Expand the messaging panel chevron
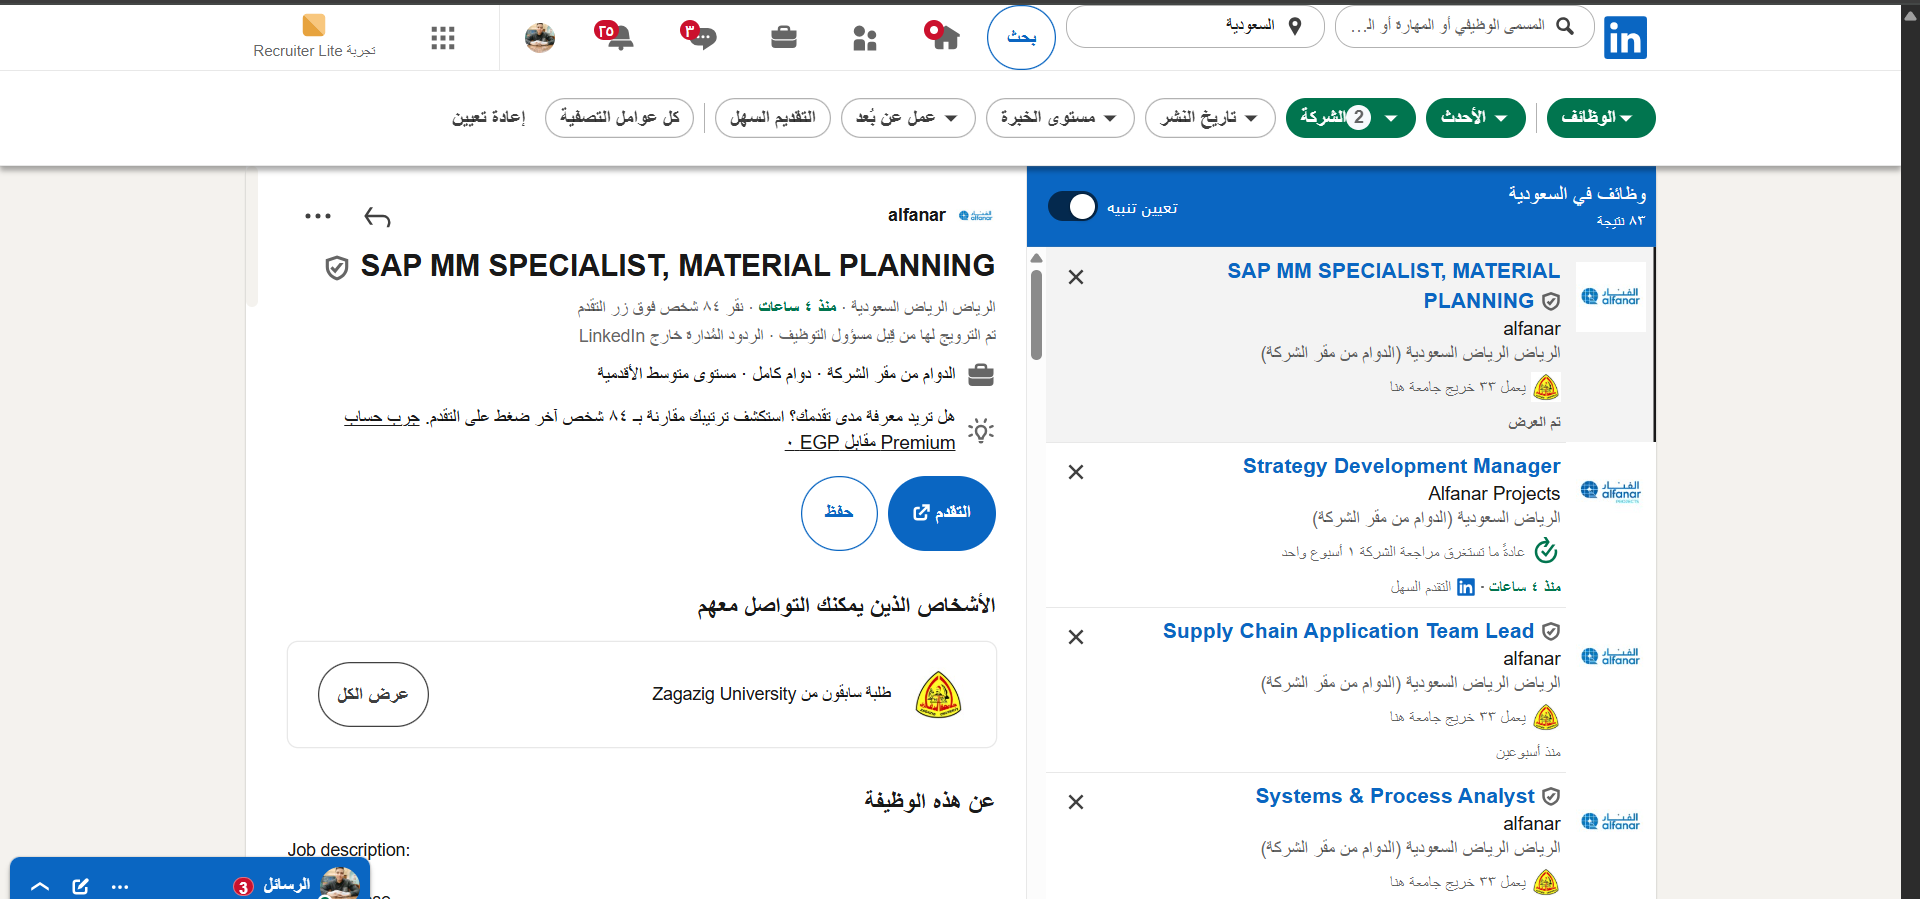 coord(40,886)
